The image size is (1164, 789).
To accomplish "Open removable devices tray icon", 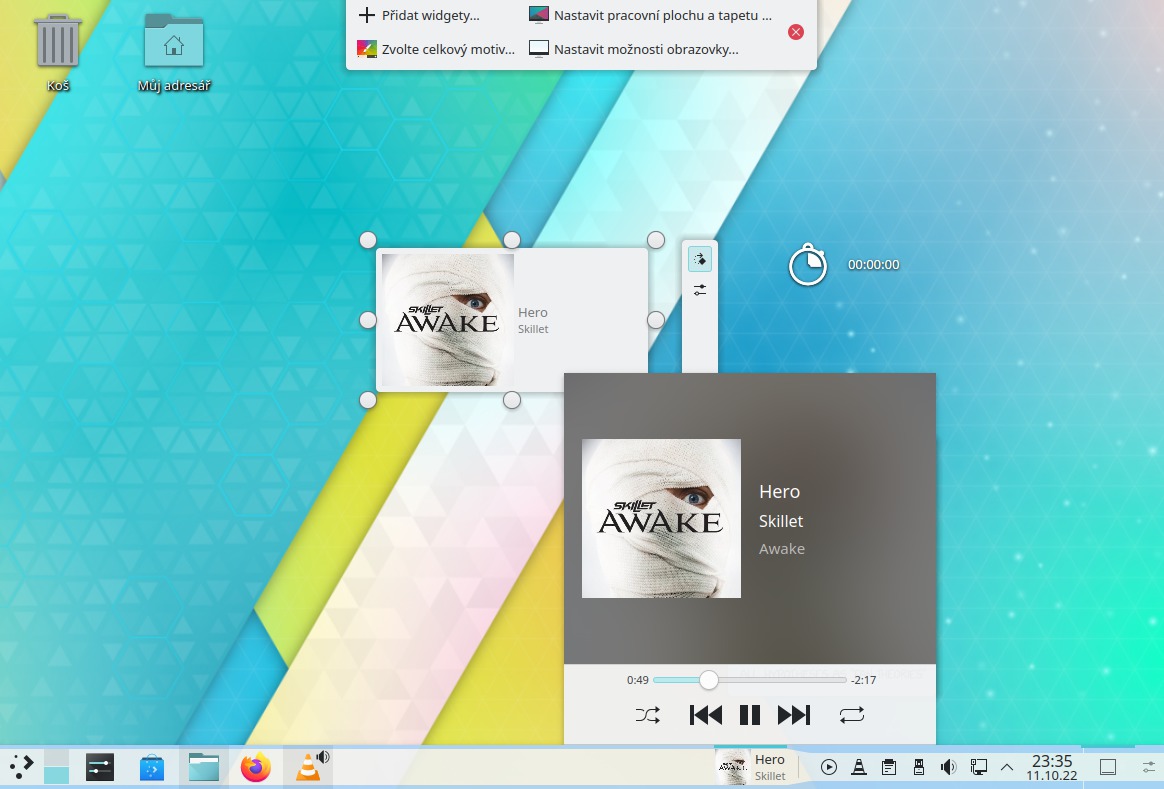I will (918, 767).
